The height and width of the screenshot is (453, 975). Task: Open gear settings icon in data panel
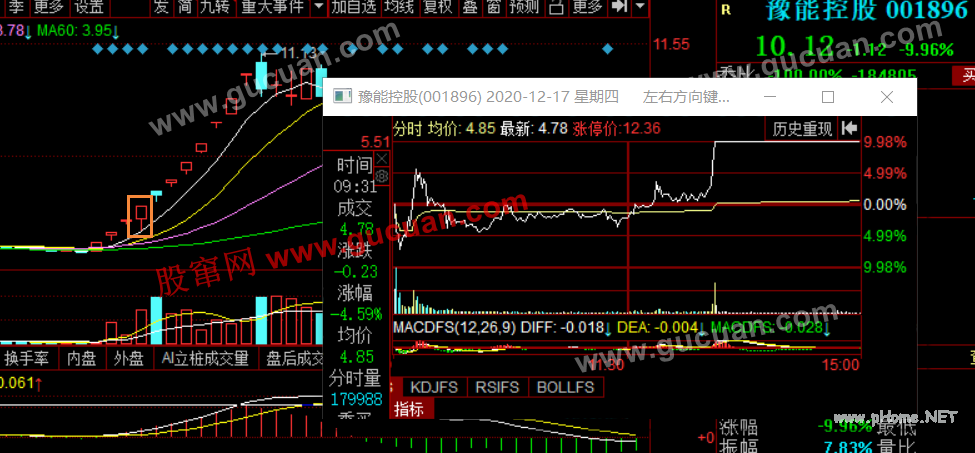point(382,176)
